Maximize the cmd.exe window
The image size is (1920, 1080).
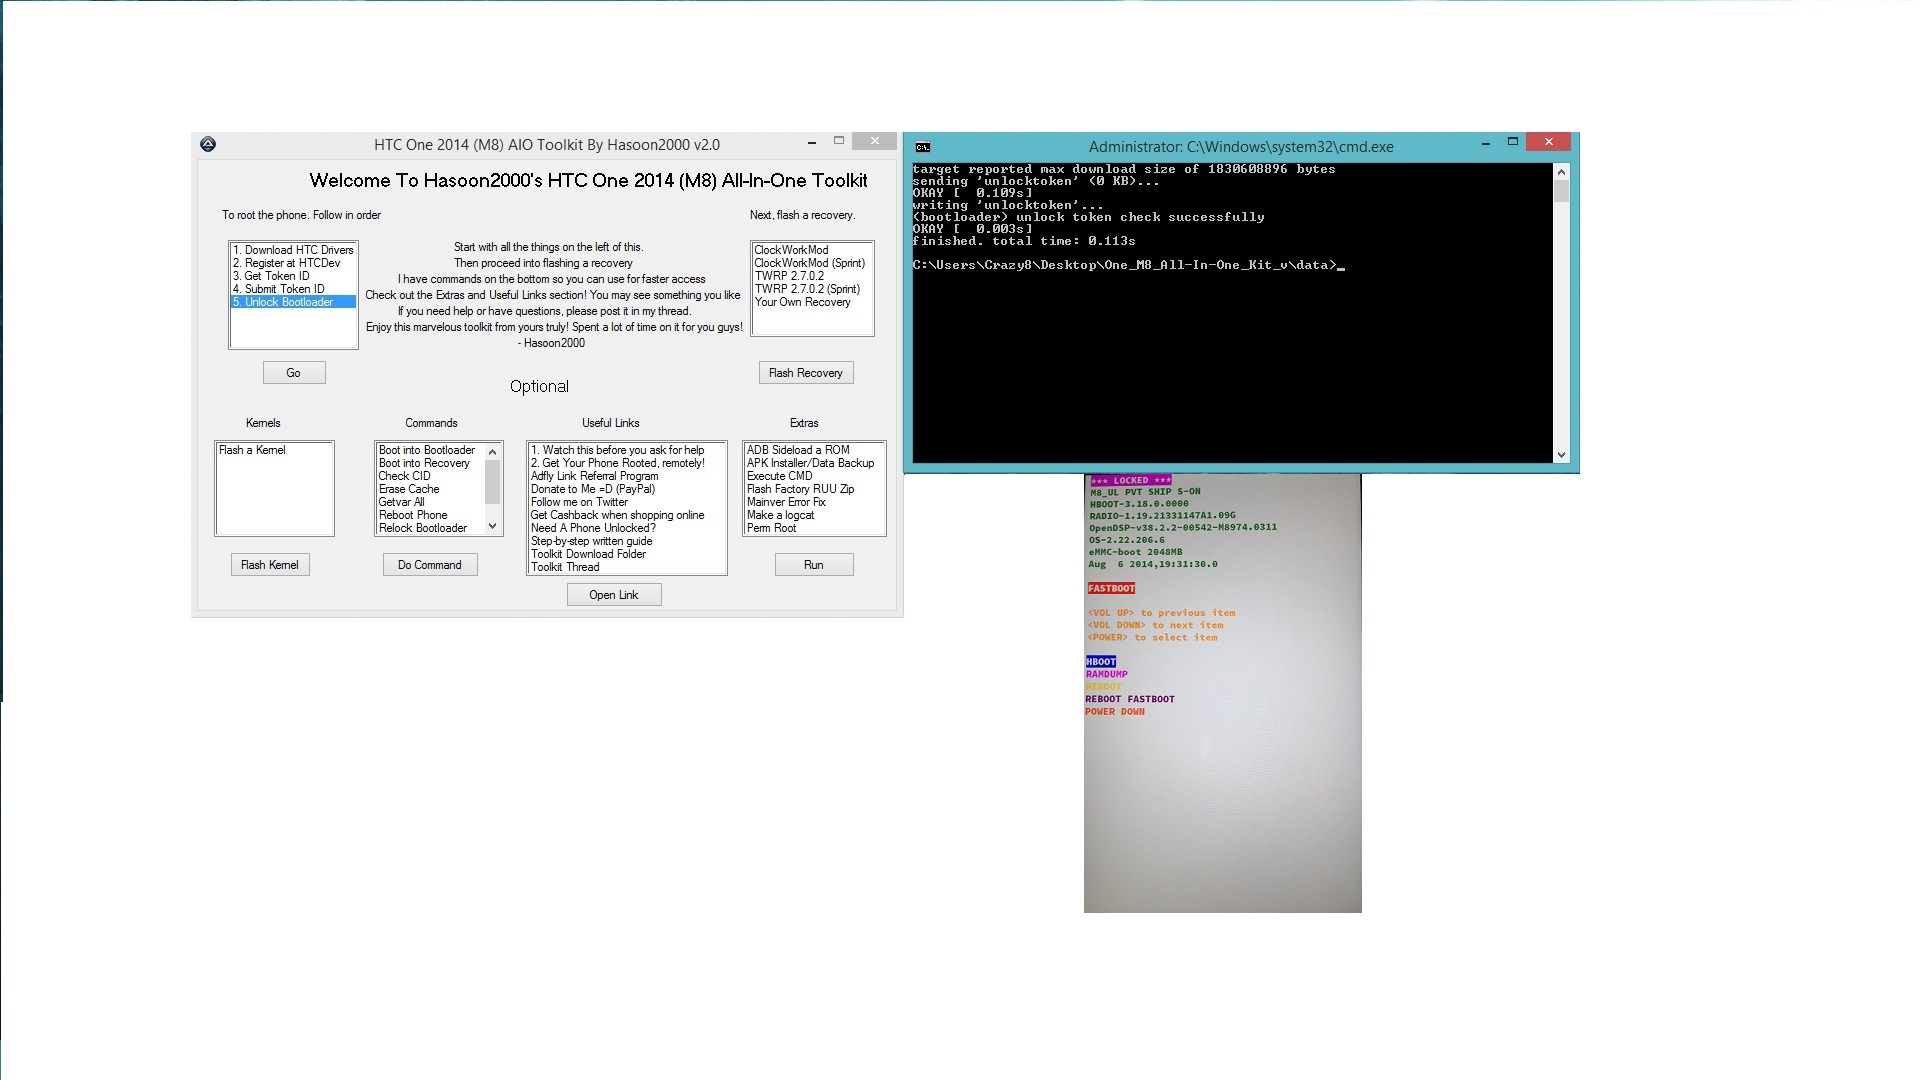point(1513,142)
